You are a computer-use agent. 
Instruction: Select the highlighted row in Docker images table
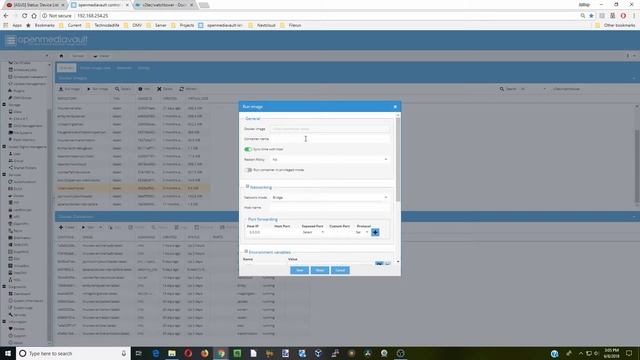coord(133,188)
